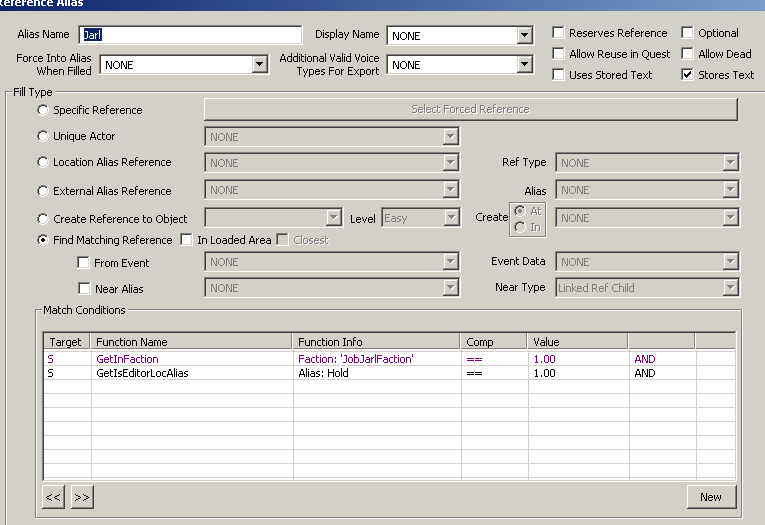
Task: Move condition with the >> button
Action: 82,497
